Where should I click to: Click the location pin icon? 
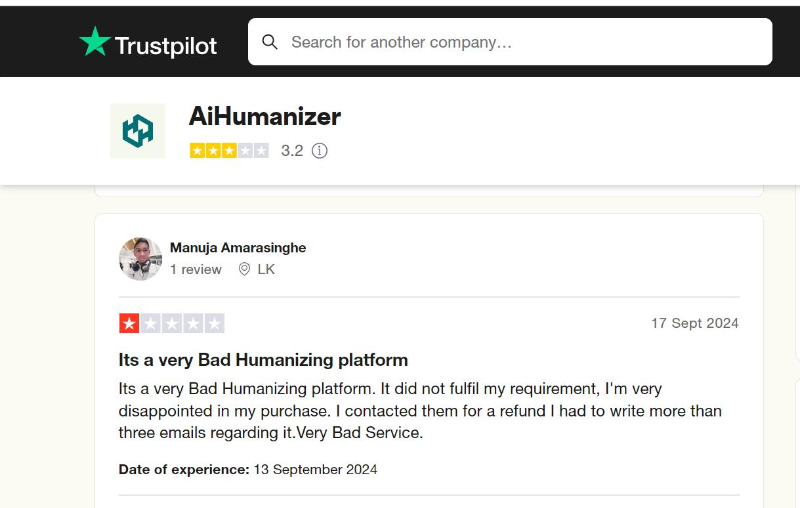[244, 269]
